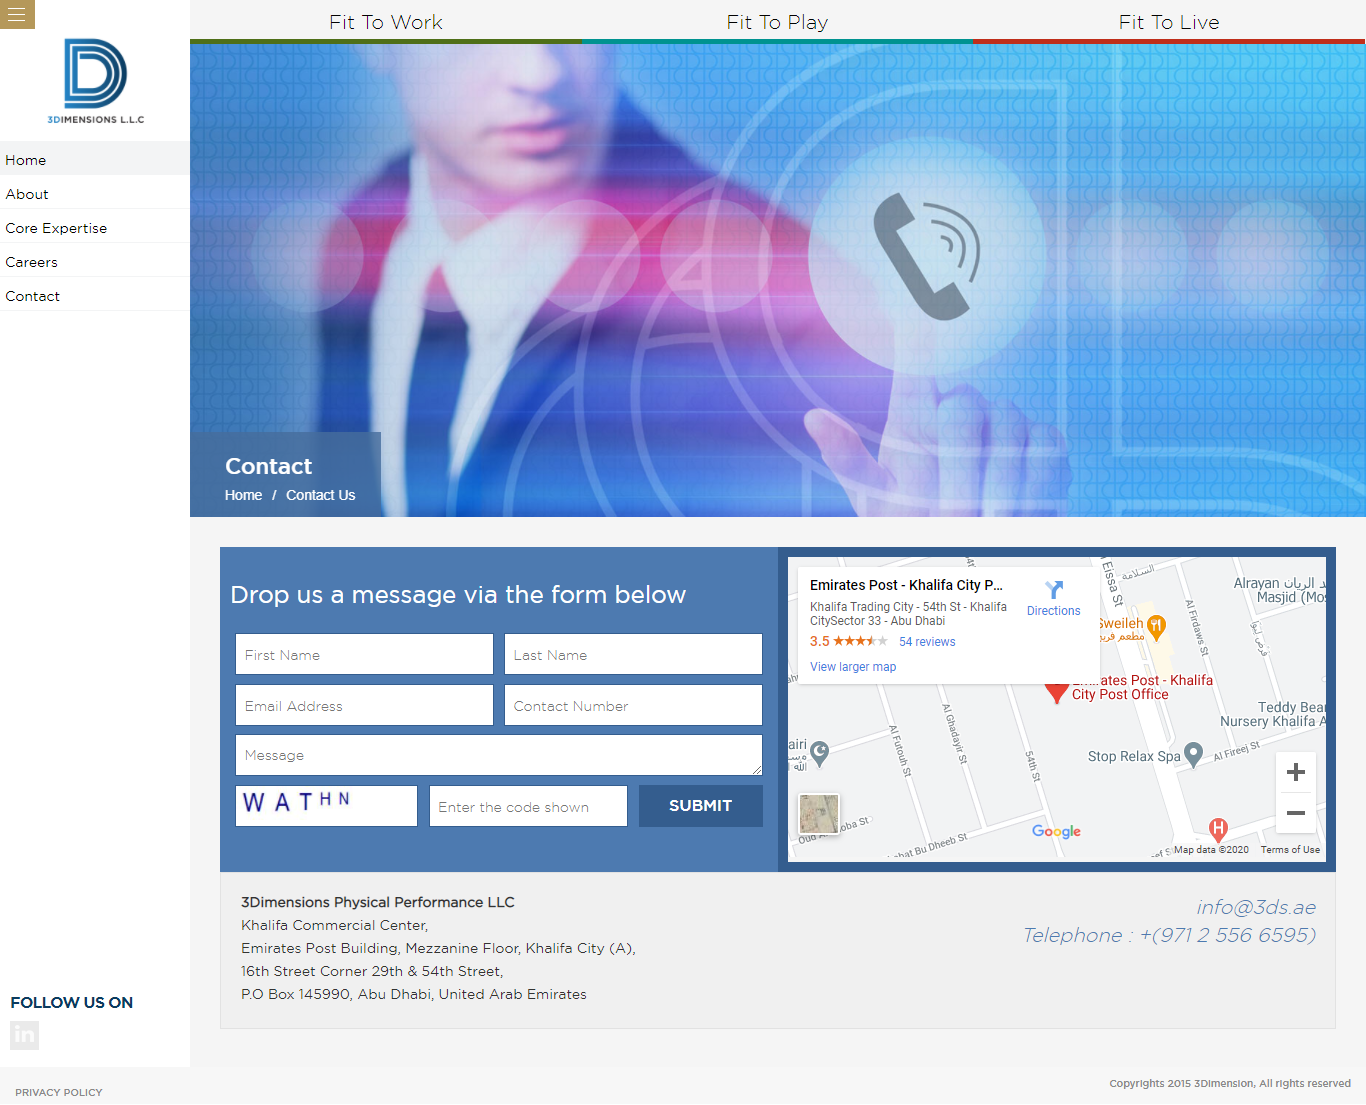Viewport: 1366px width, 1105px height.
Task: Click 'Alrayan Masjid' map label
Action: (1280, 590)
